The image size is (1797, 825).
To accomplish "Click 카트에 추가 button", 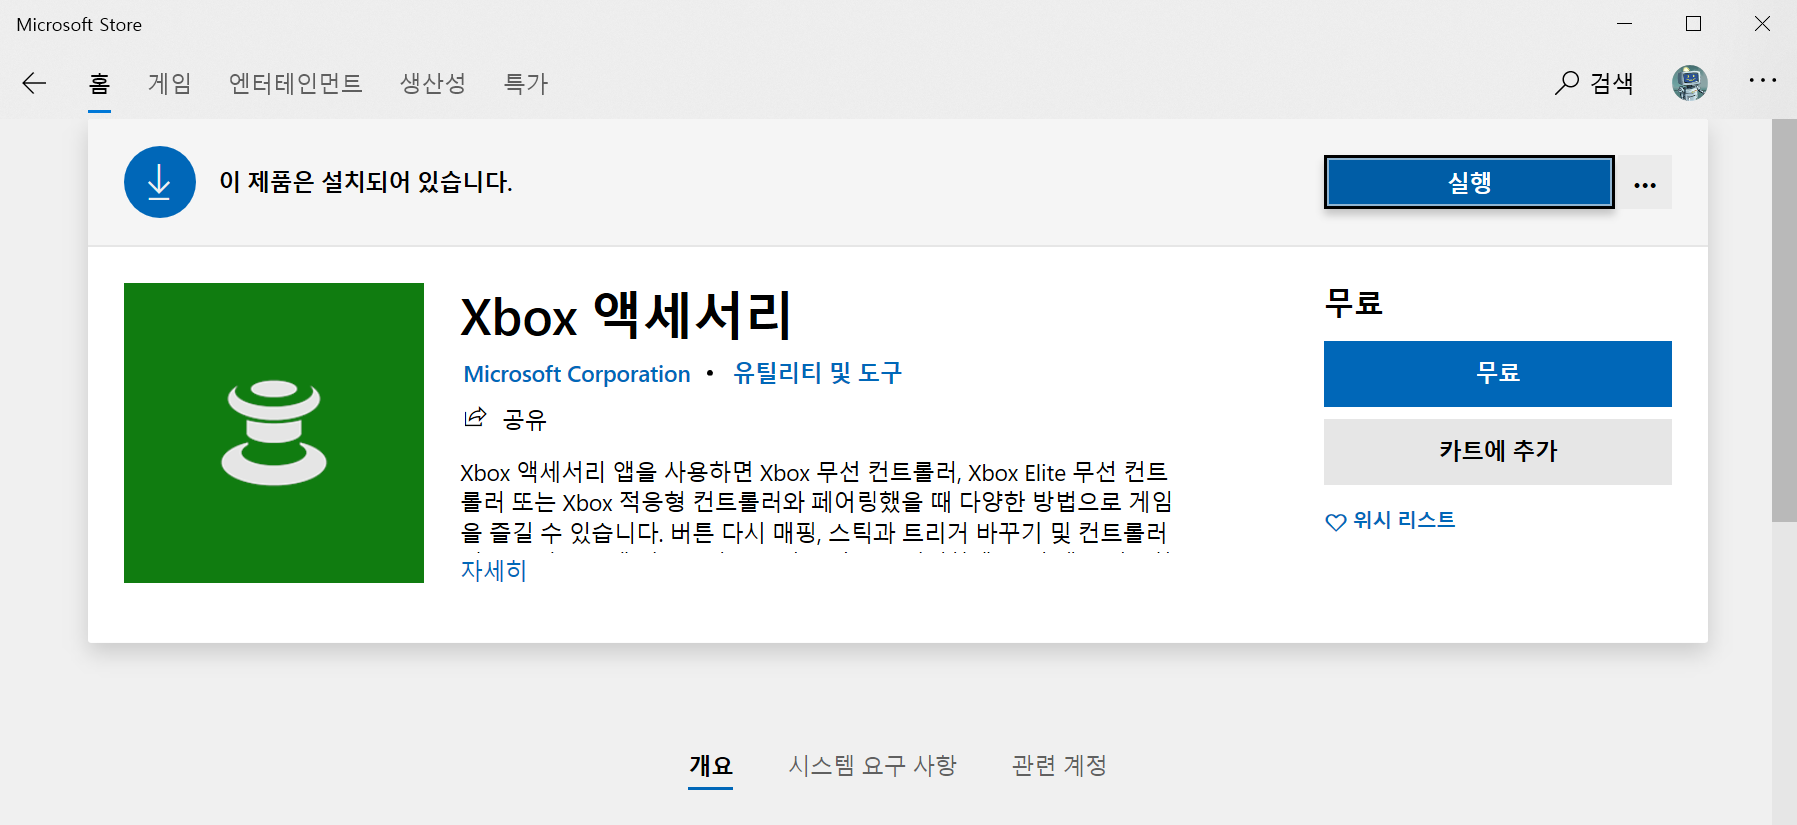I will click(1498, 452).
